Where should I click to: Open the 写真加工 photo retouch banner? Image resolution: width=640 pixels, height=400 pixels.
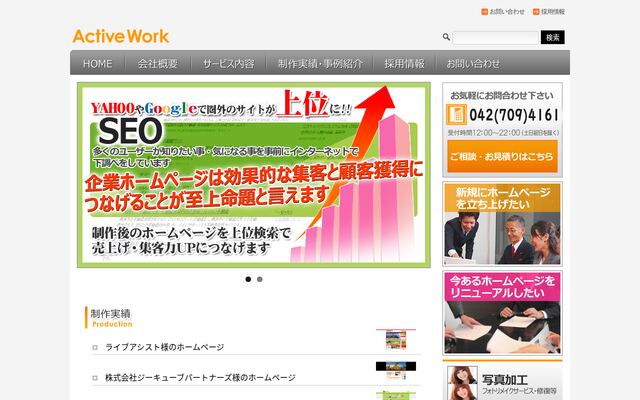pyautogui.click(x=502, y=380)
